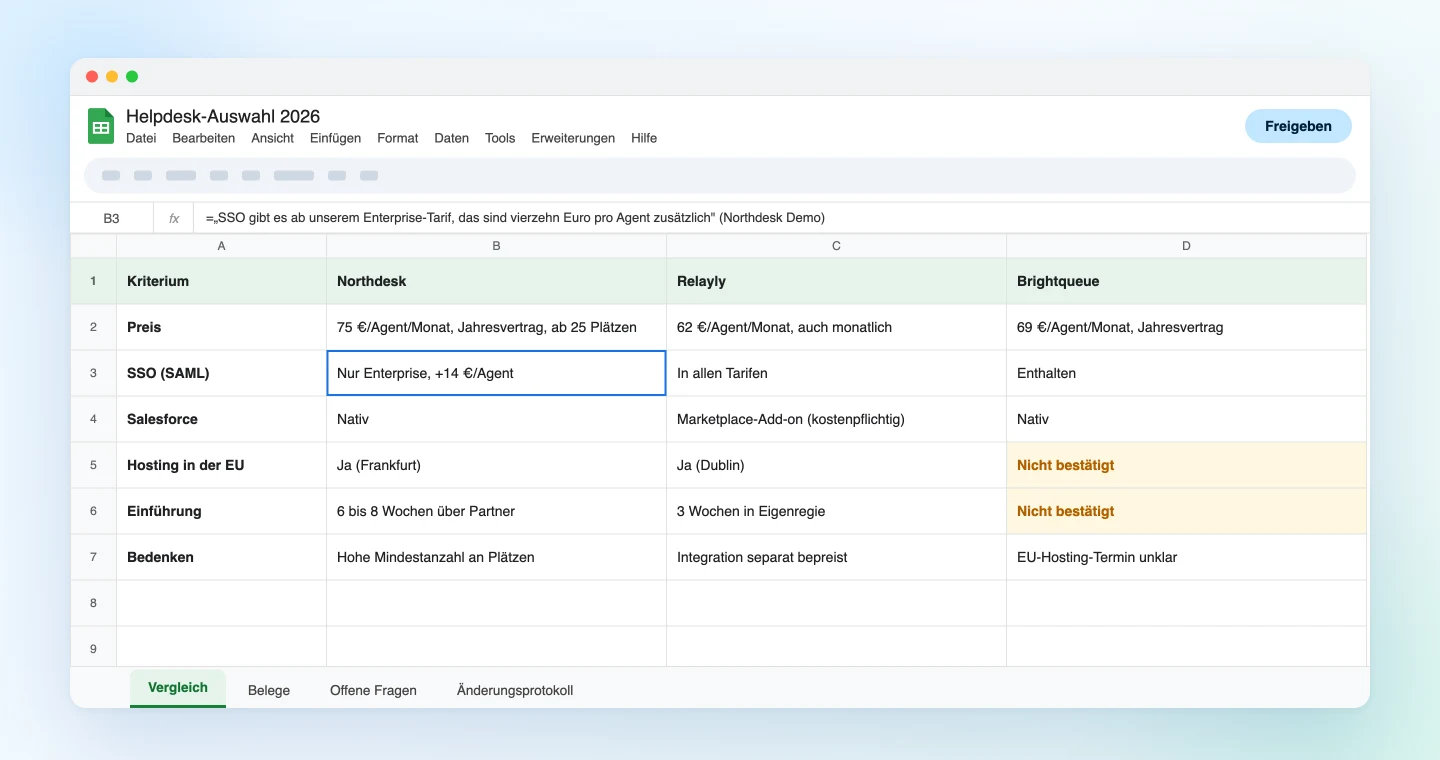Open the Tools menu
Image resolution: width=1440 pixels, height=760 pixels.
(x=500, y=138)
